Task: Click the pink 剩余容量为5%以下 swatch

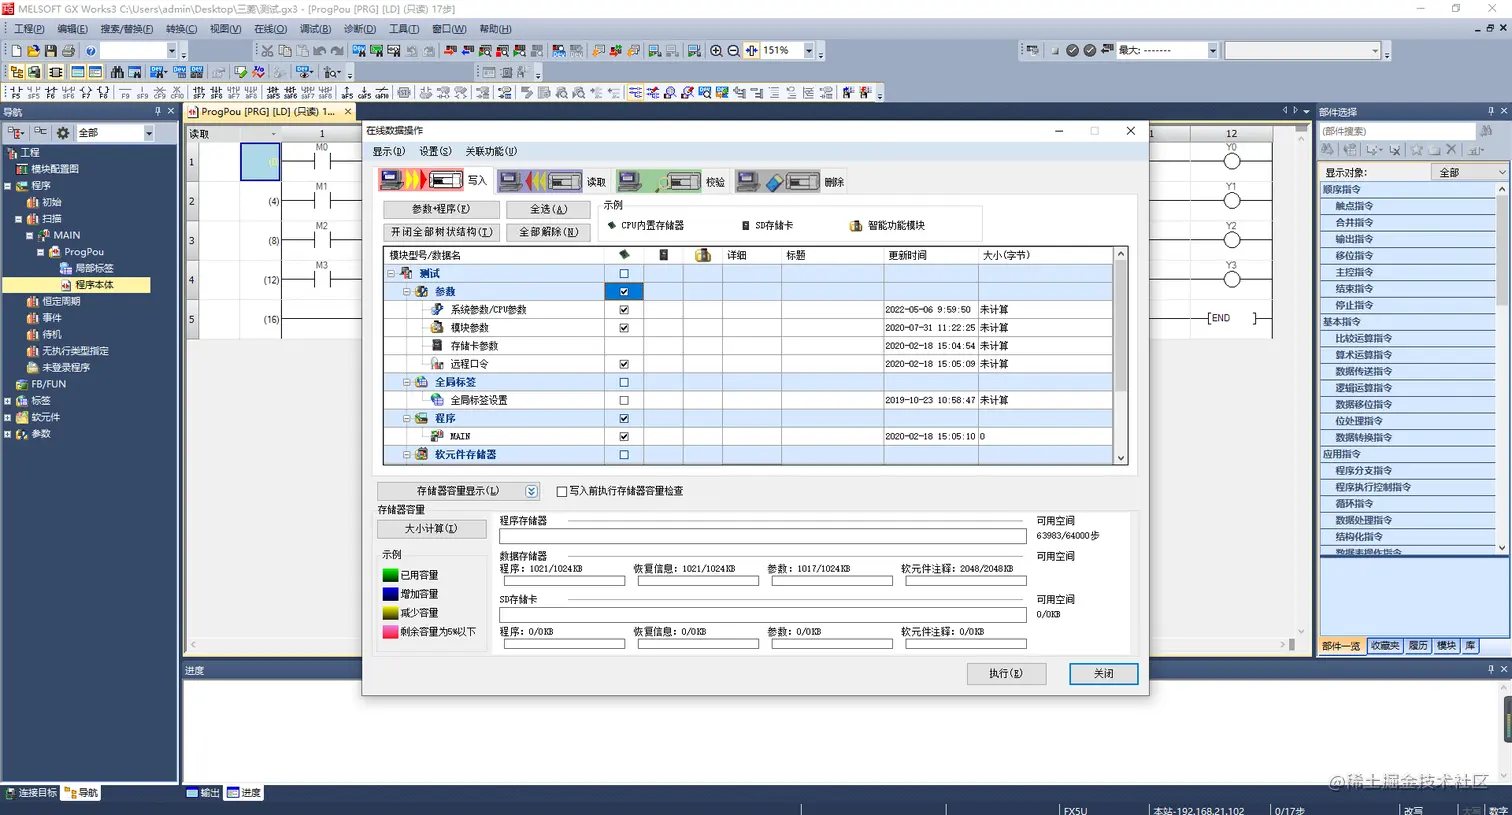Action: [390, 632]
